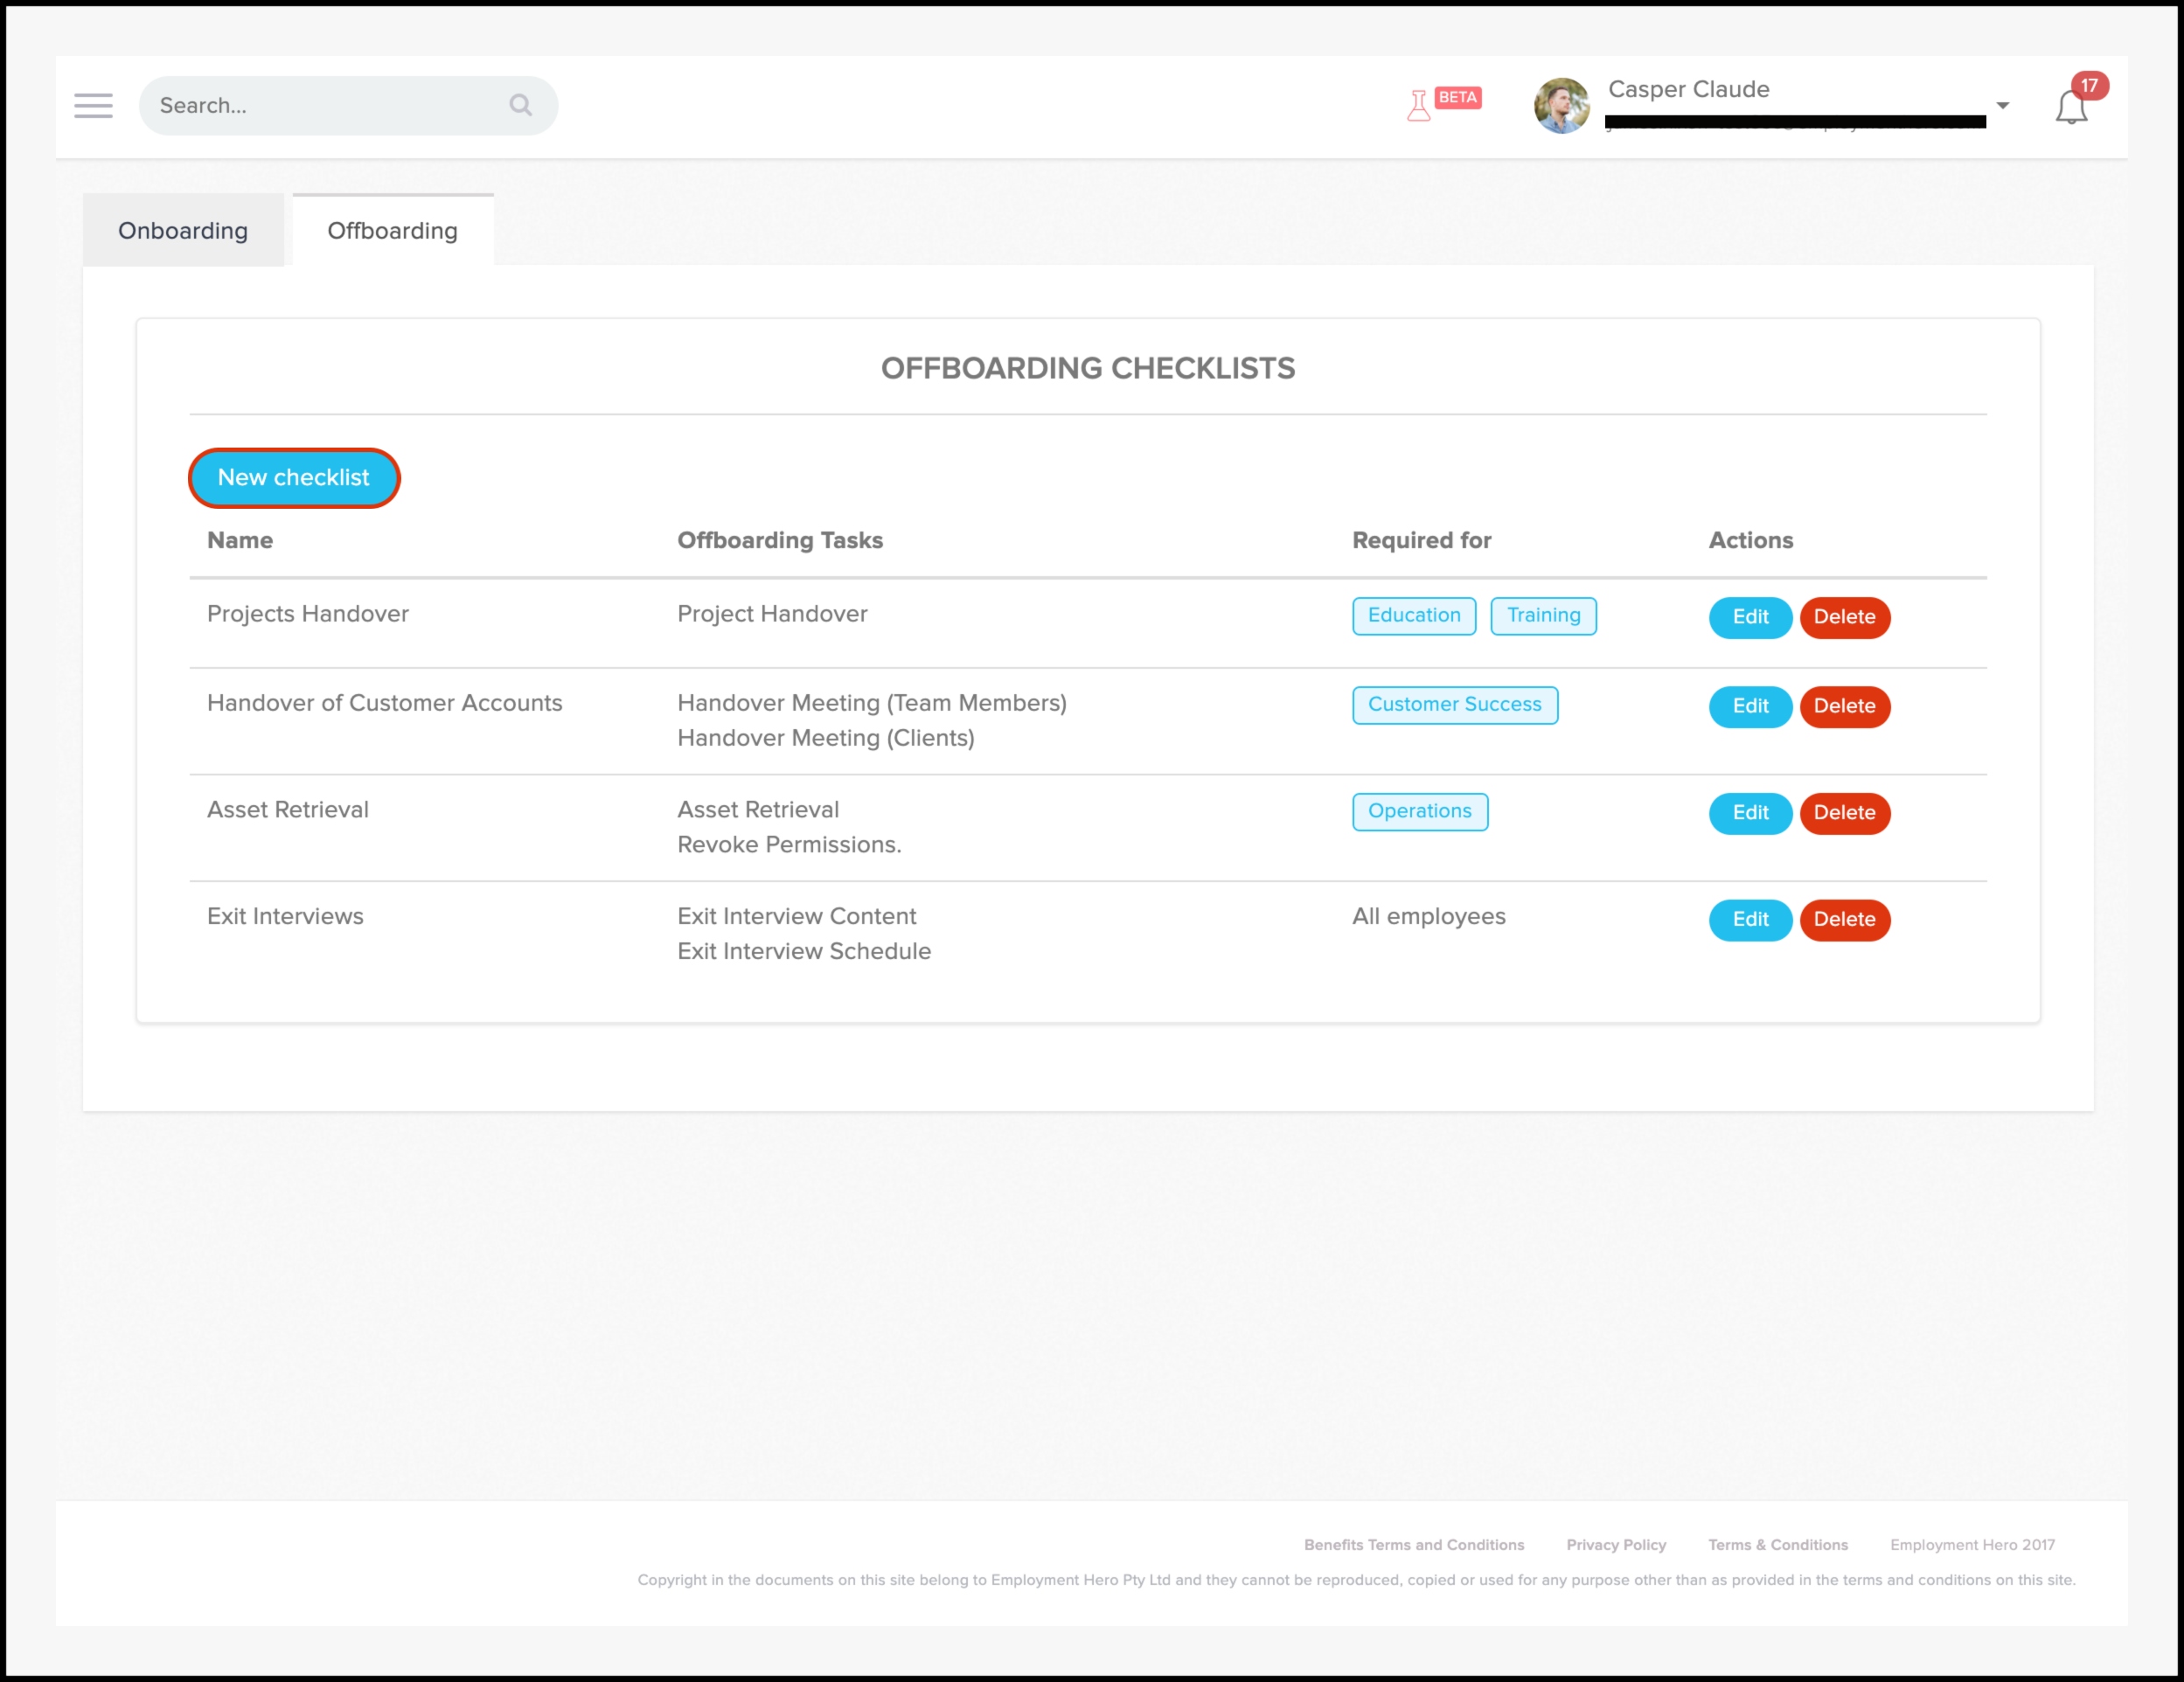
Task: Open Benefits Terms and Conditions link
Action: (x=1413, y=1544)
